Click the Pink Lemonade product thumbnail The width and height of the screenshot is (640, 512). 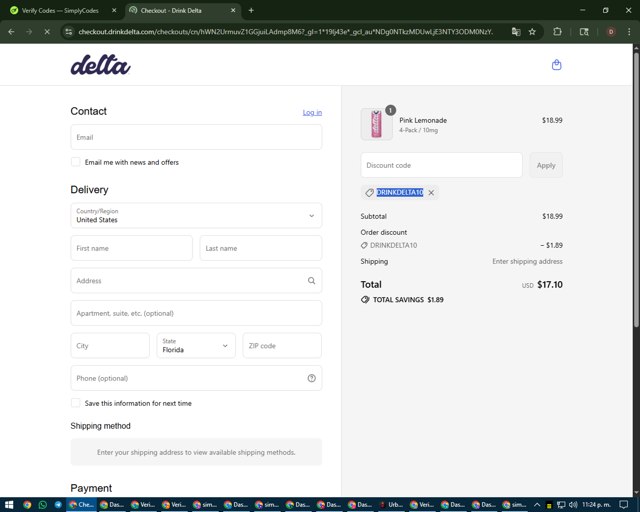(377, 124)
